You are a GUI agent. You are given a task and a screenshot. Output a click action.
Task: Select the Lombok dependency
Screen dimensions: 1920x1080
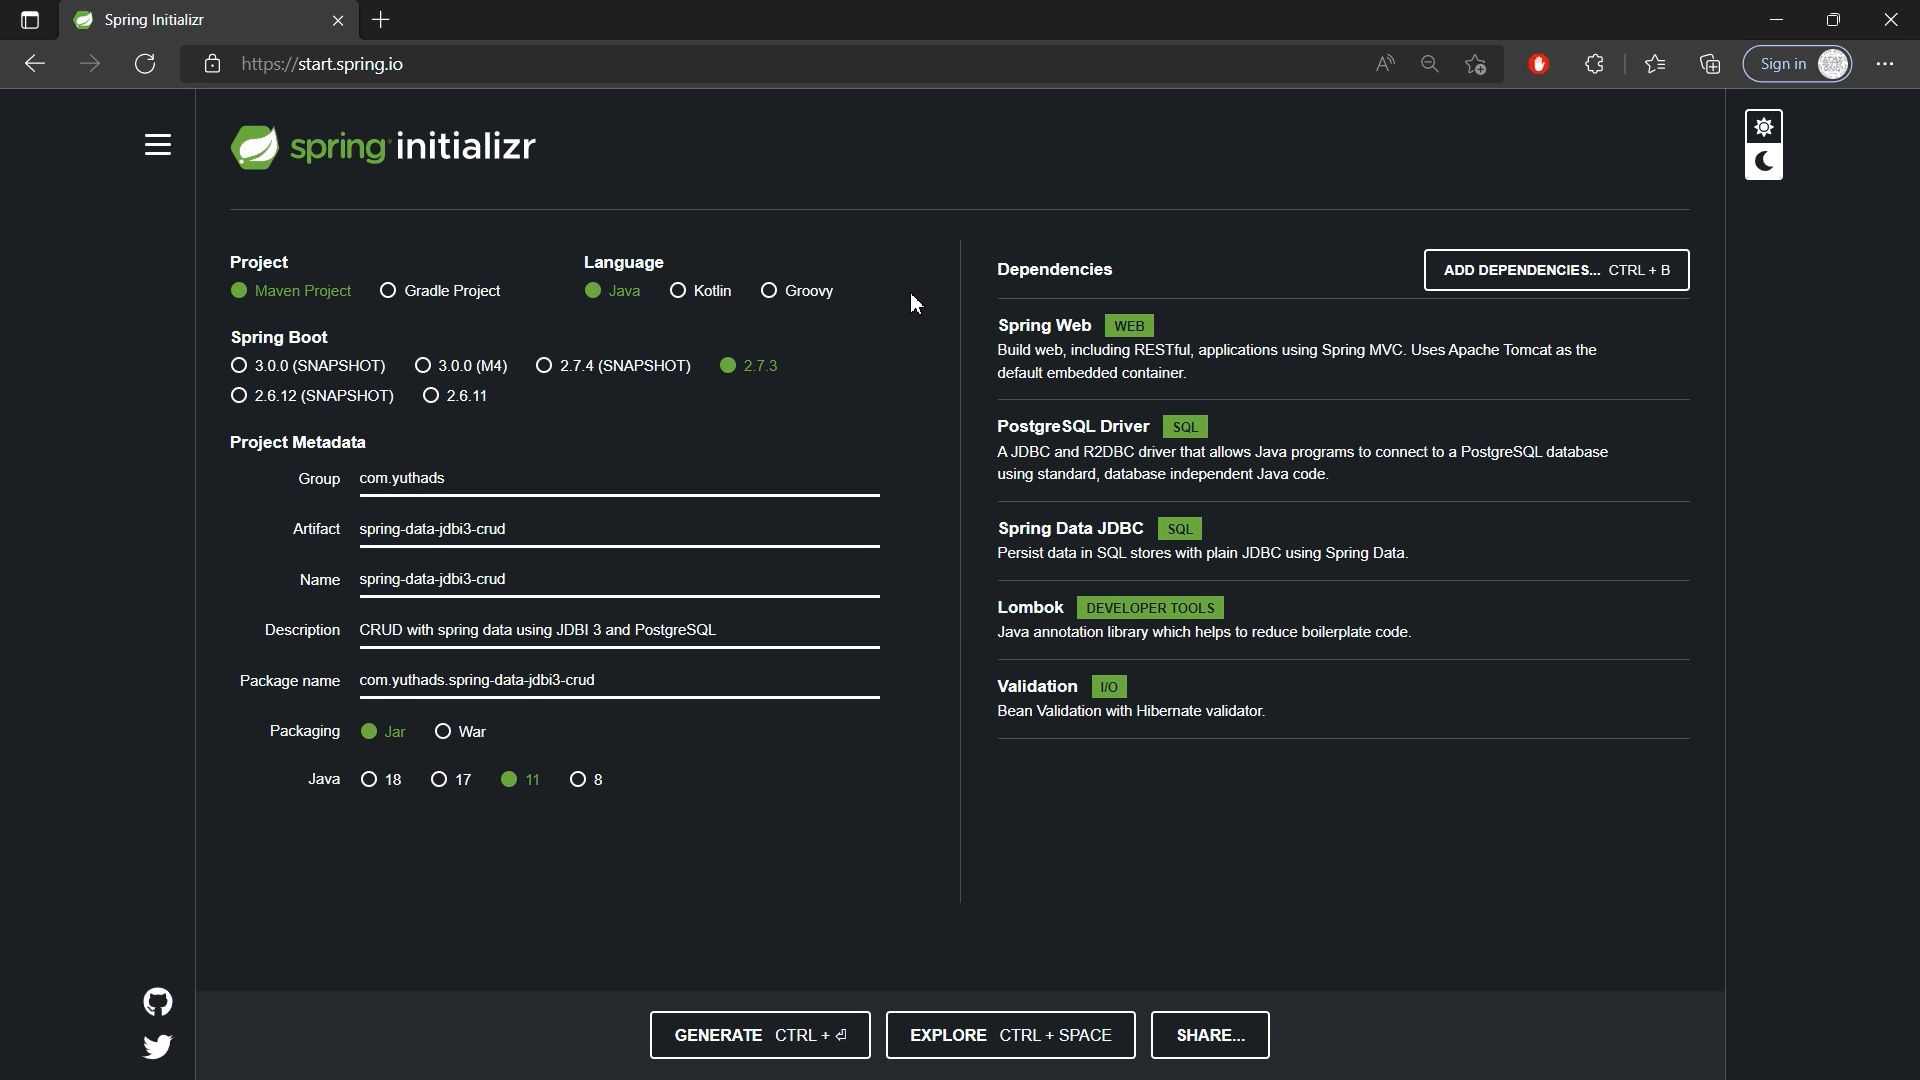(x=1343, y=619)
